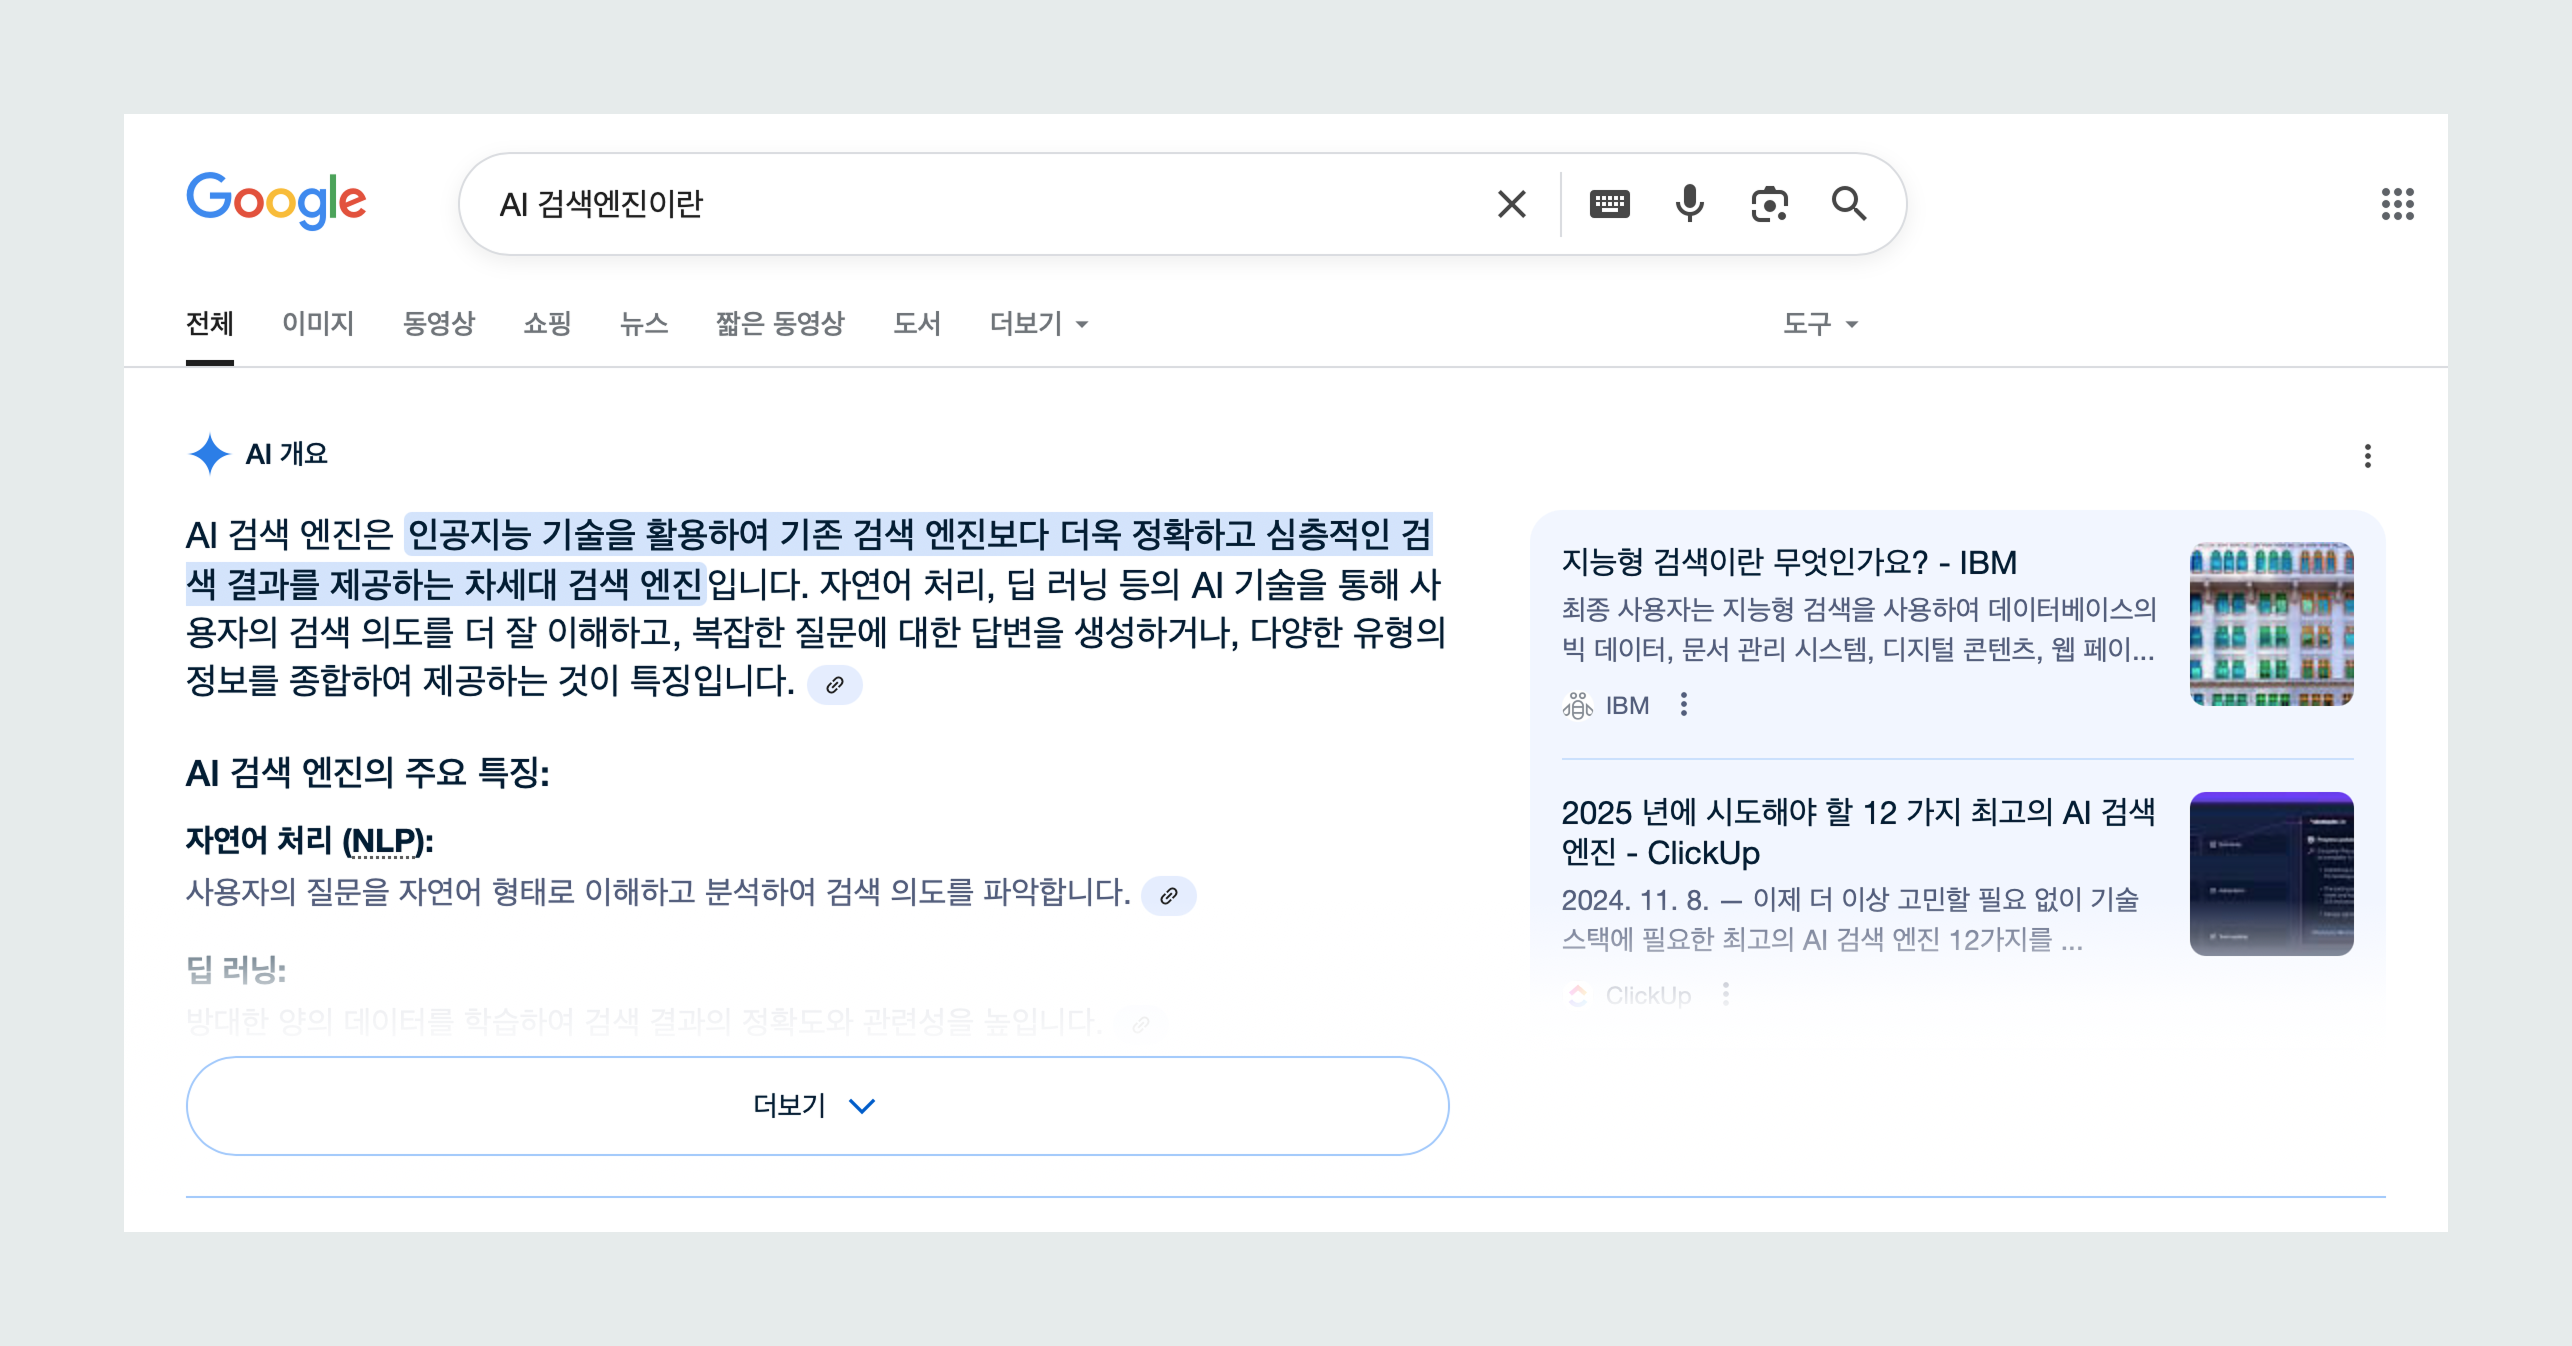This screenshot has height=1346, width=2572.
Task: Click the heading AI 검색 엔진의 주요 특징:
Action: click(x=368, y=773)
